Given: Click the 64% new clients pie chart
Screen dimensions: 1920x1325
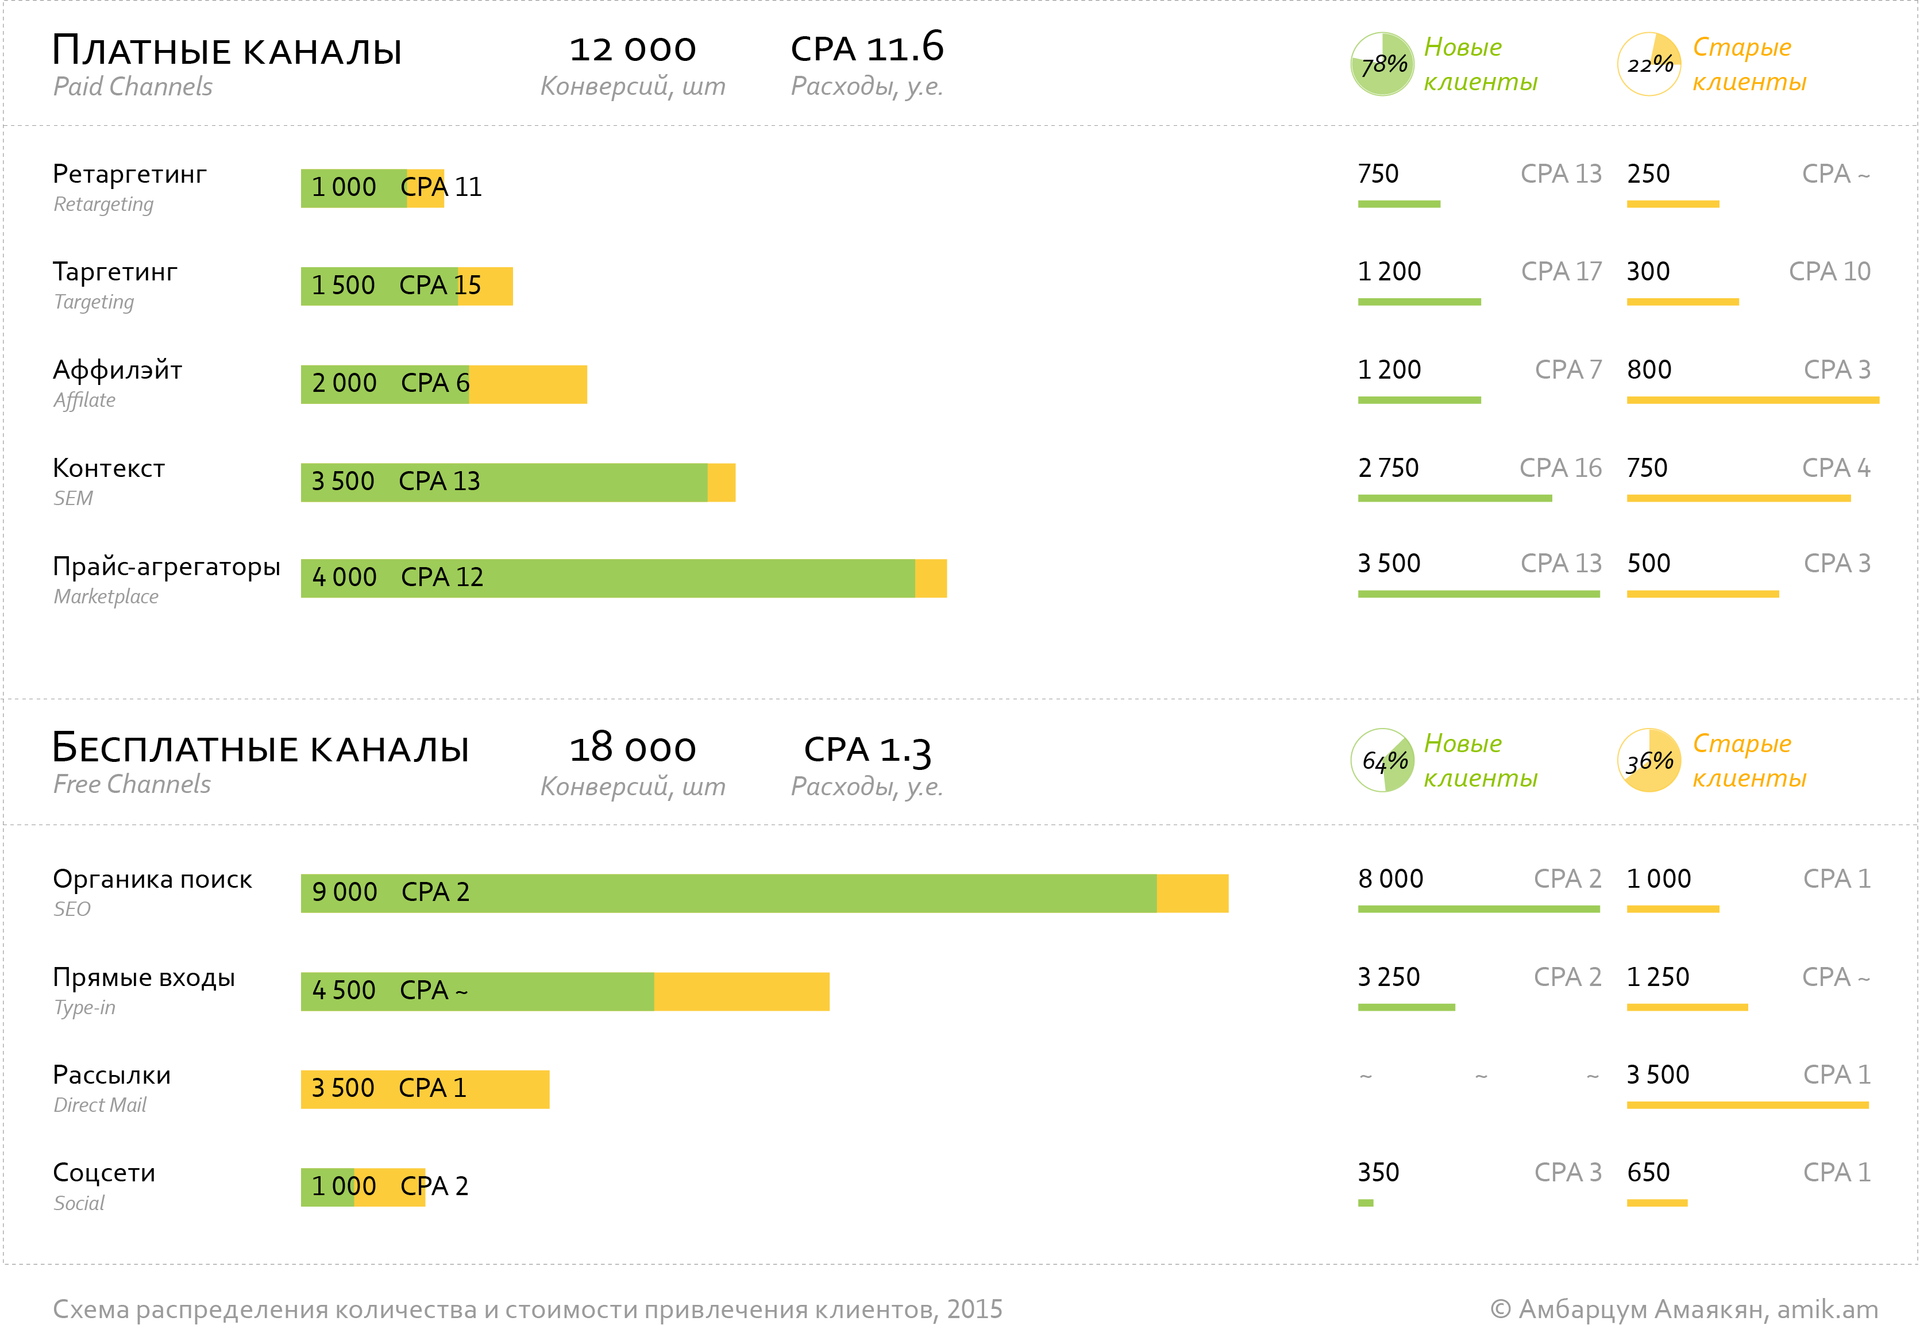Looking at the screenshot, I should 1382,760.
